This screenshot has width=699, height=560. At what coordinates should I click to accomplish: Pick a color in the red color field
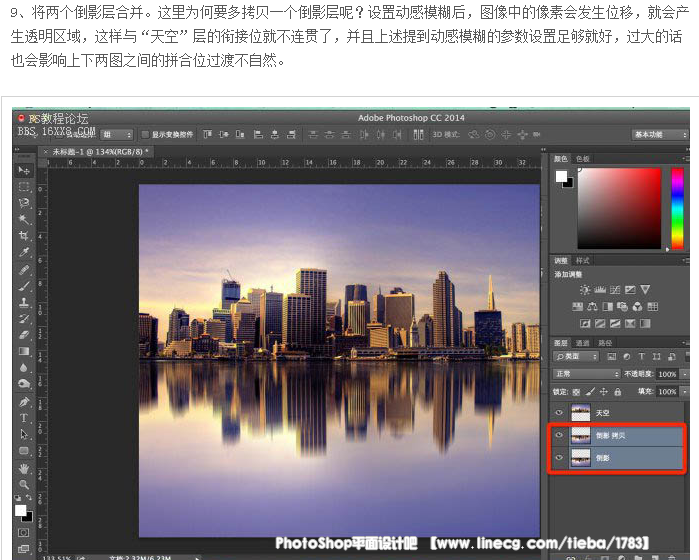[x=619, y=208]
